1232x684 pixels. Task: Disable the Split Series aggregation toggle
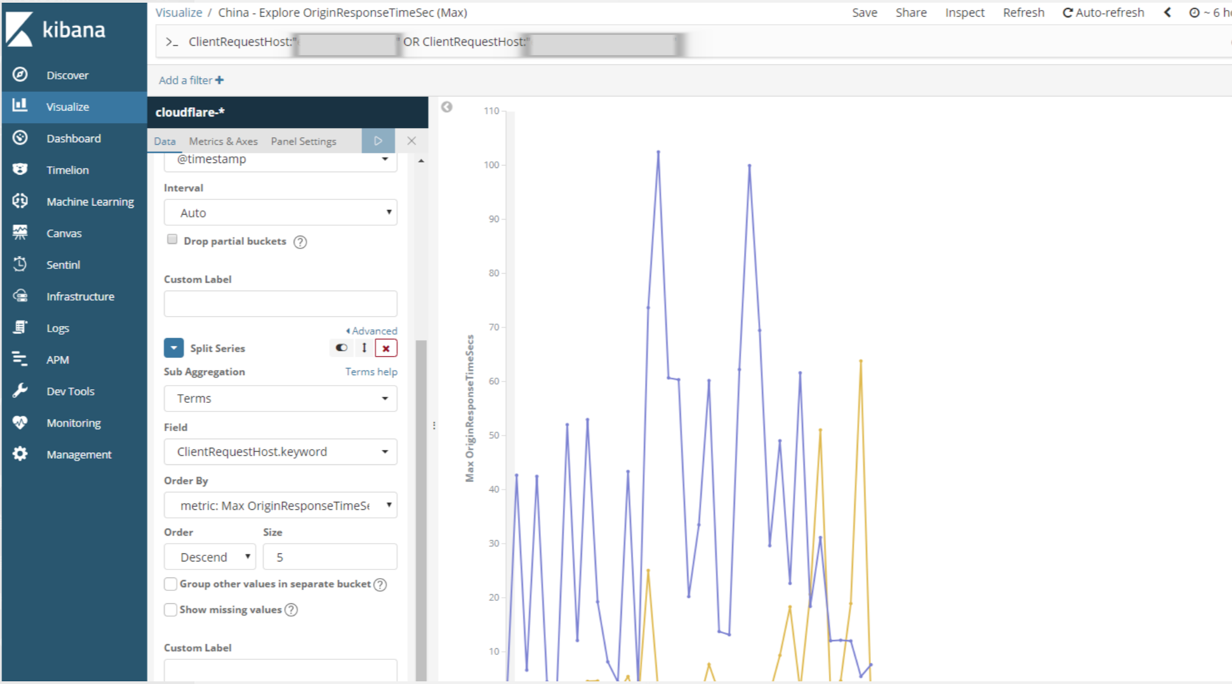click(x=341, y=347)
